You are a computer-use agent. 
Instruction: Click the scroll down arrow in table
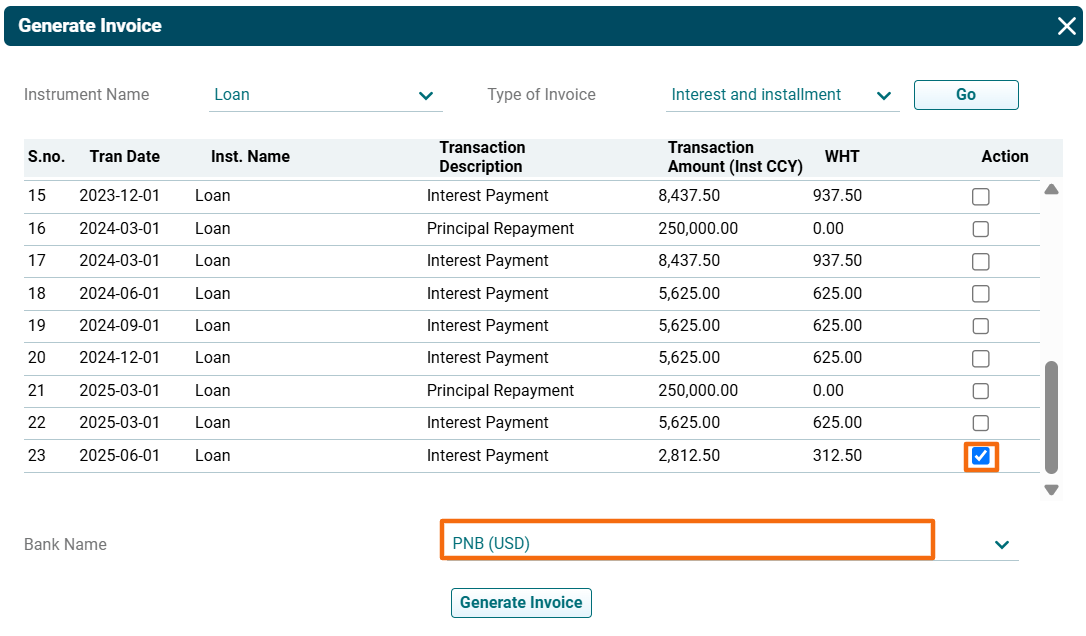(x=1051, y=490)
